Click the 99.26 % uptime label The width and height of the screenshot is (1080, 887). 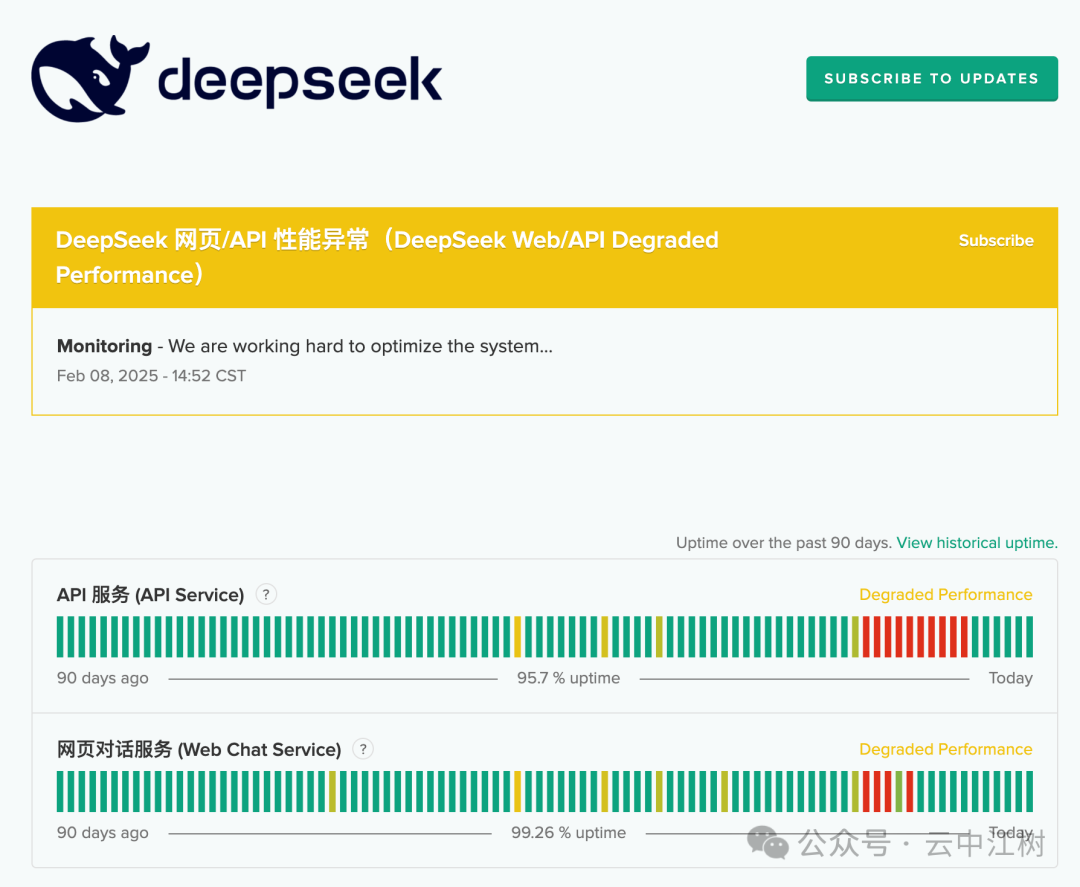pyautogui.click(x=568, y=833)
